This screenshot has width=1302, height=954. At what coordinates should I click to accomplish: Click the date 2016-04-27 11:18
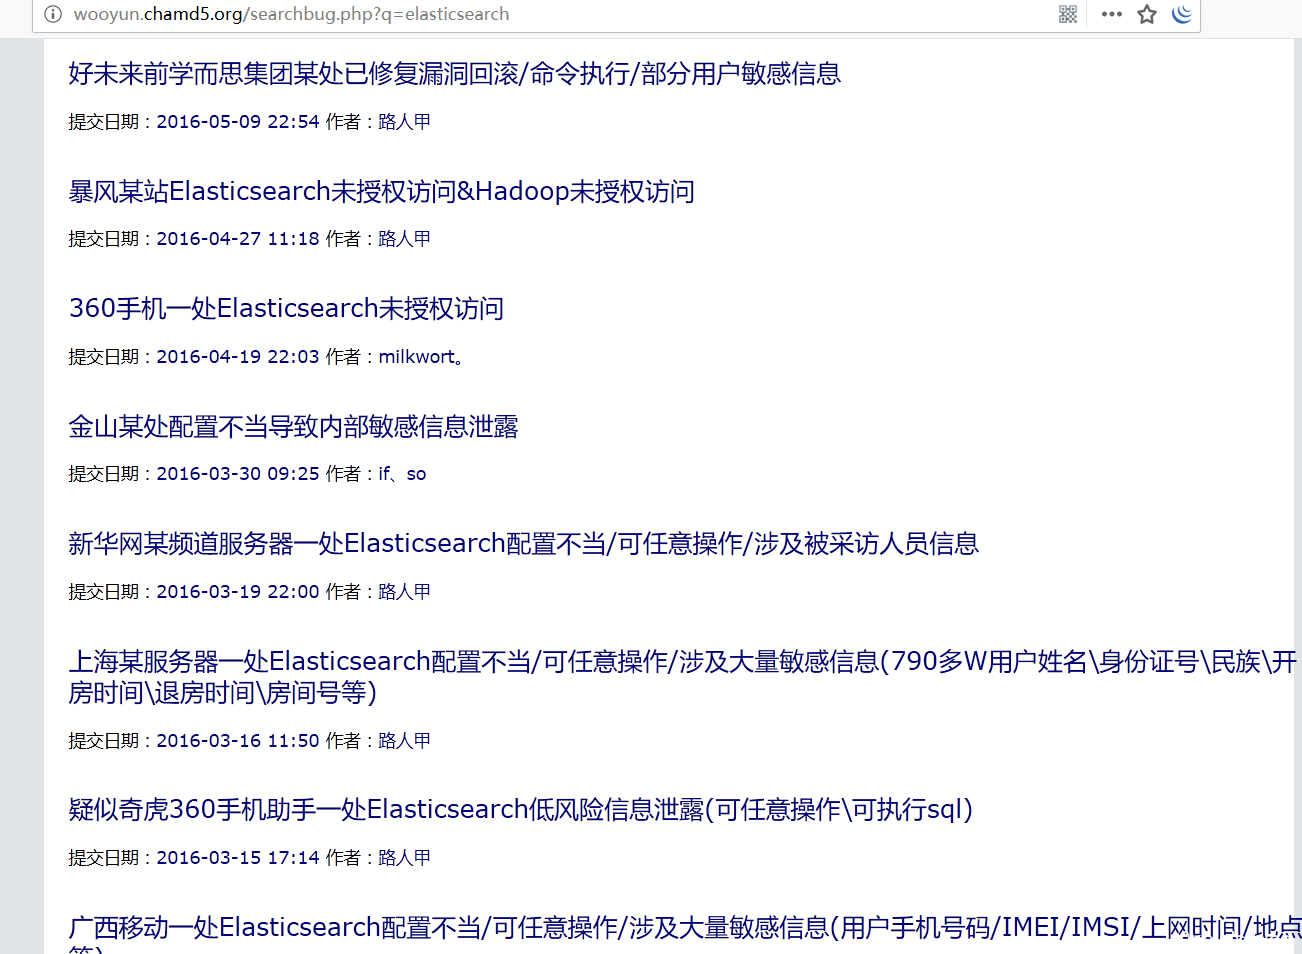(x=238, y=239)
